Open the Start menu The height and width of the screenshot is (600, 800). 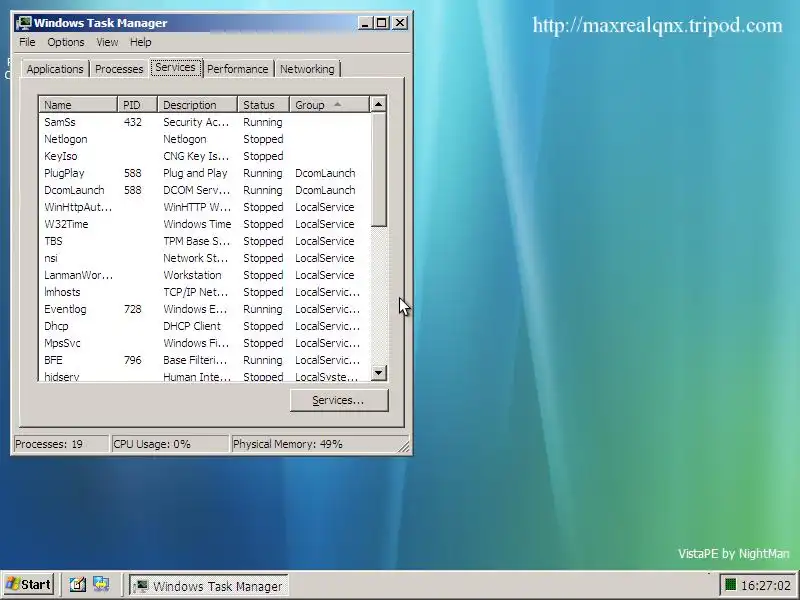29,585
